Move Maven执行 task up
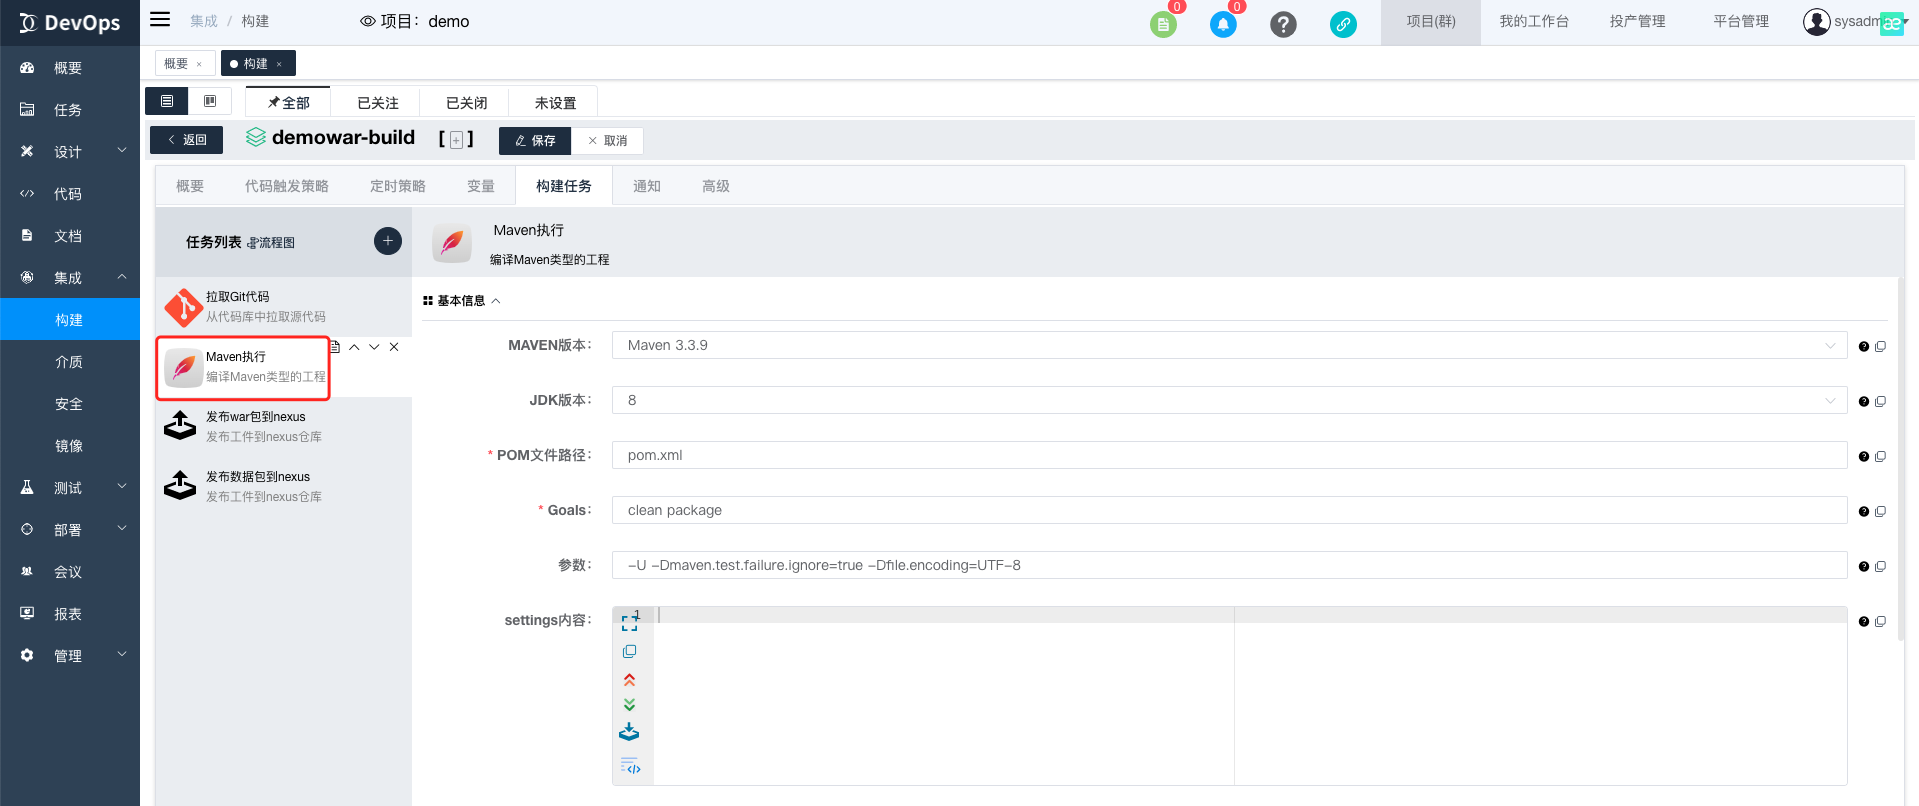1919x806 pixels. (354, 347)
